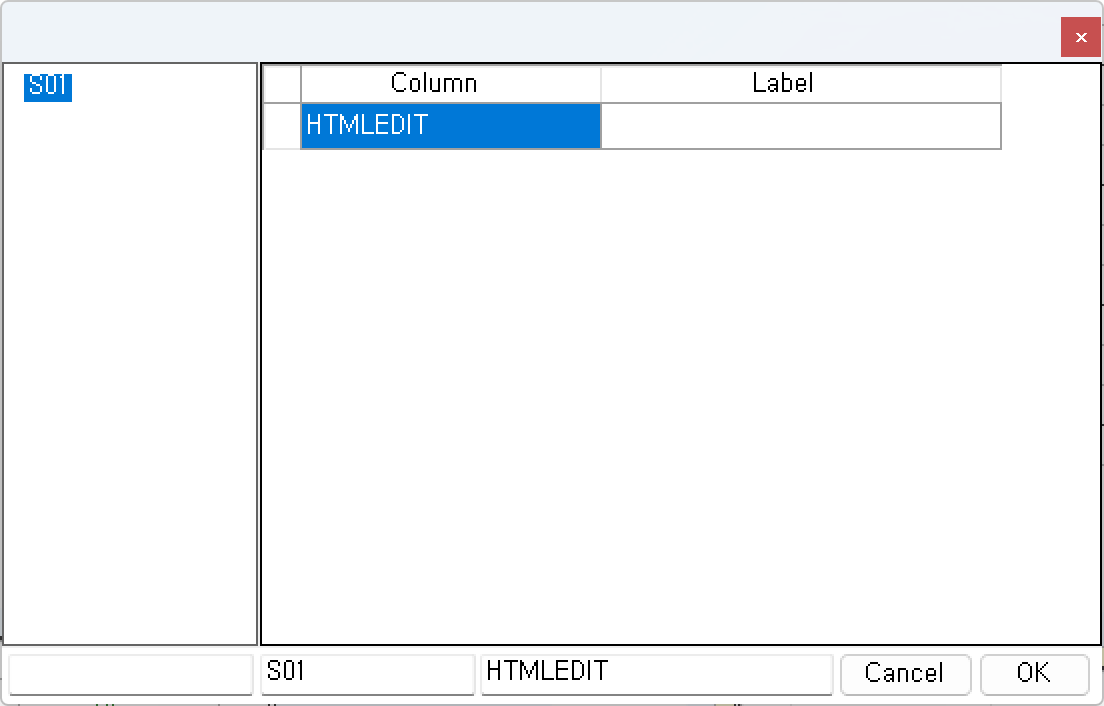1104x706 pixels.
Task: Select the HTMLEDIT cell in the grid
Action: [x=450, y=126]
